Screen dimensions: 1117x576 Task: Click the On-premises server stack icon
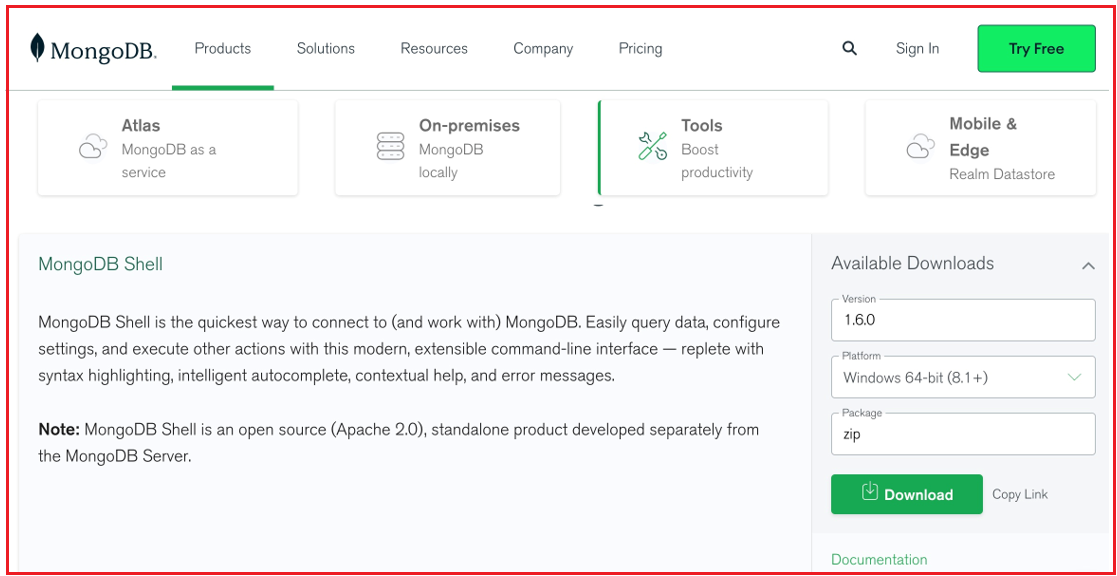click(x=390, y=146)
